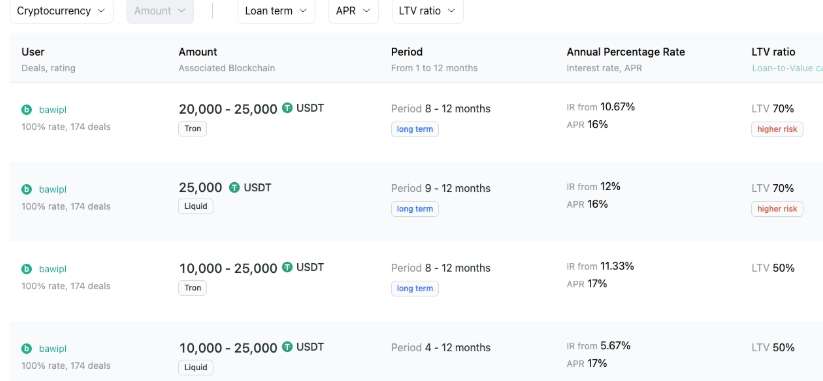823x381 pixels.
Task: Click Tether icon in the Period 4 - 12 months row
Action: pos(287,346)
